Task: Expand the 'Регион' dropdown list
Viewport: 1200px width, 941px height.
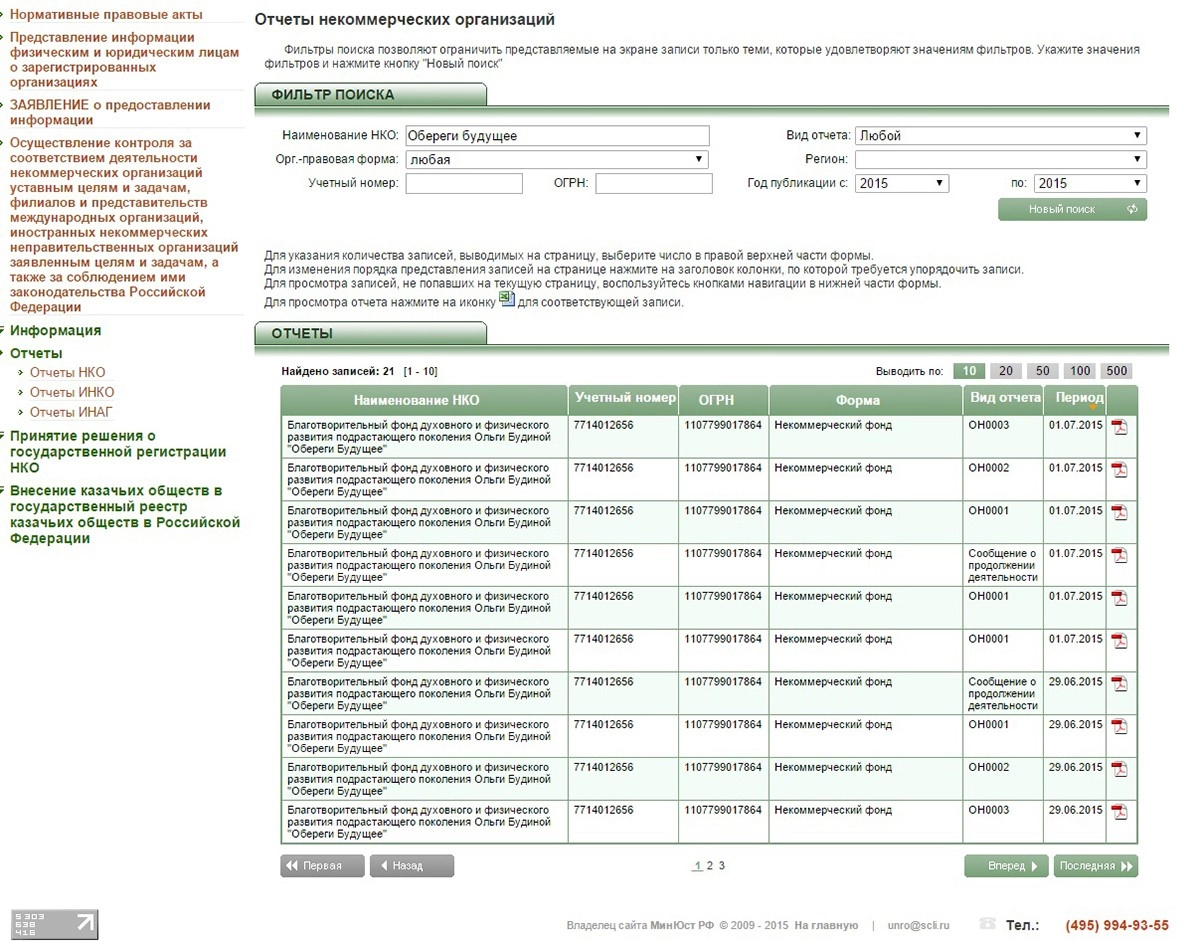Action: tap(1000, 160)
